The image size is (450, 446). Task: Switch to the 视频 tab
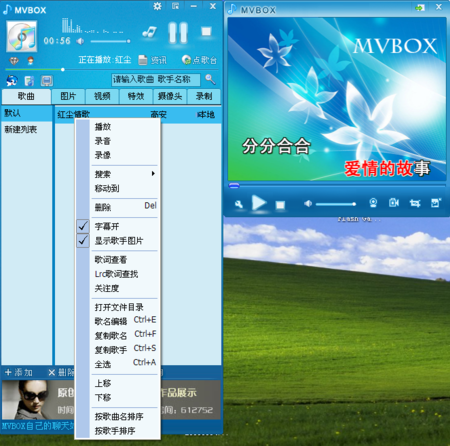[x=102, y=96]
